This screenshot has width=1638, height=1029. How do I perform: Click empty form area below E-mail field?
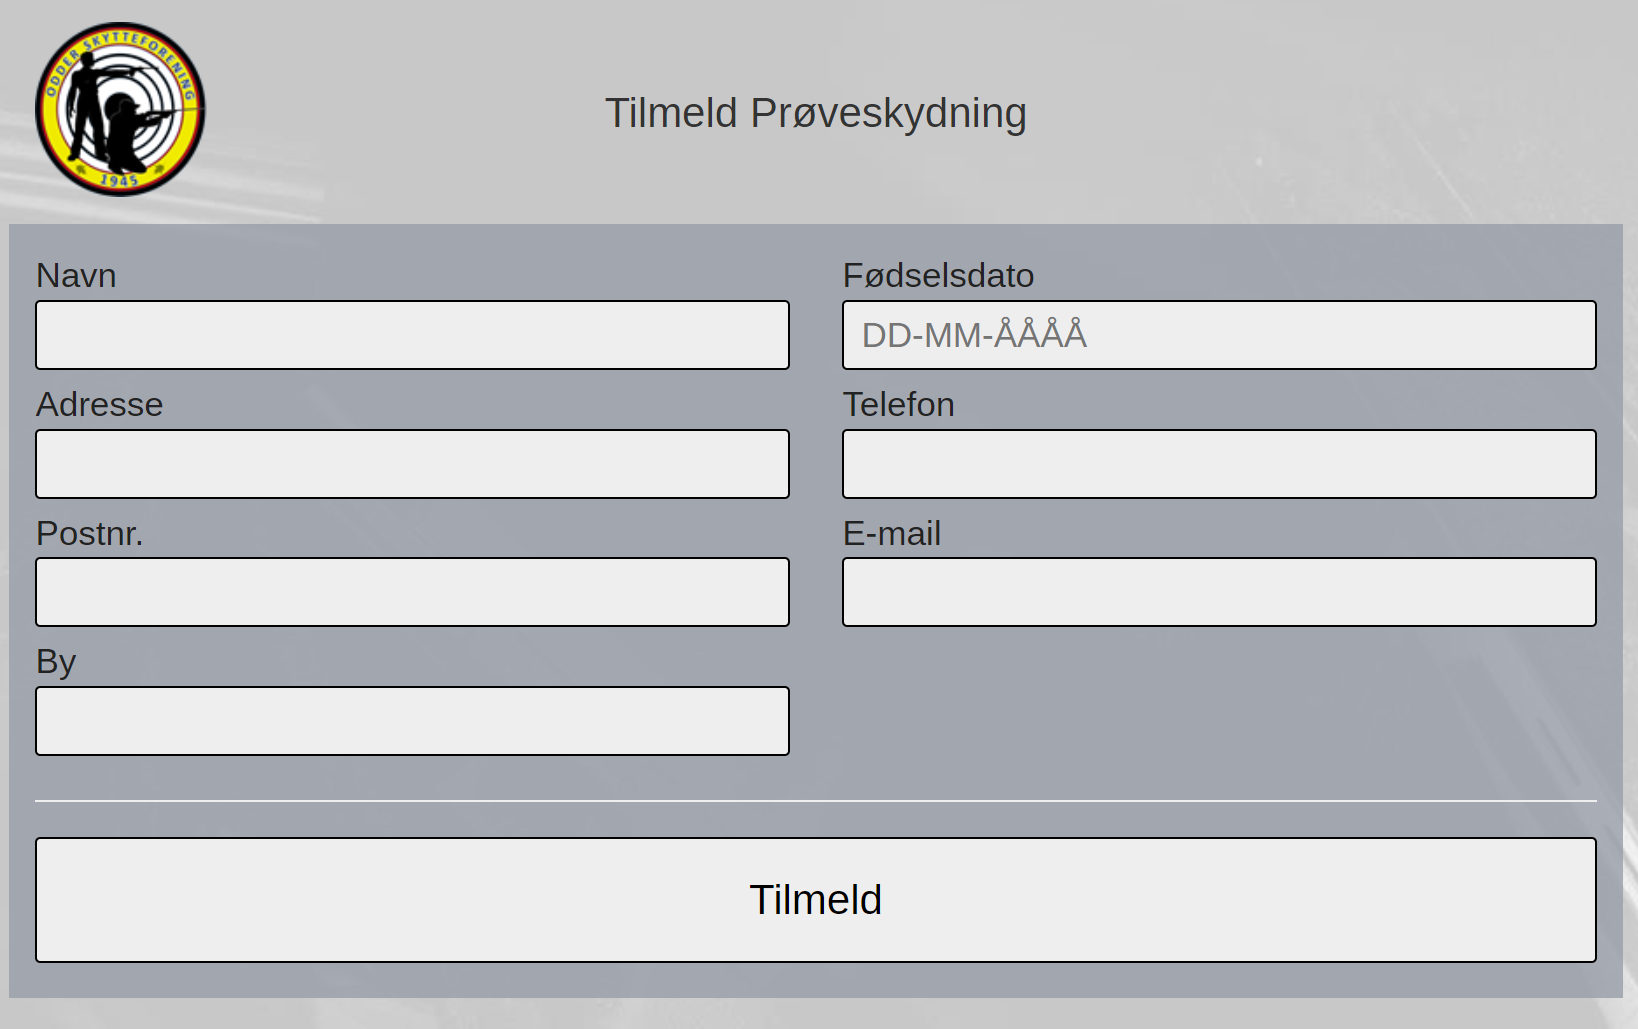pos(1219,712)
